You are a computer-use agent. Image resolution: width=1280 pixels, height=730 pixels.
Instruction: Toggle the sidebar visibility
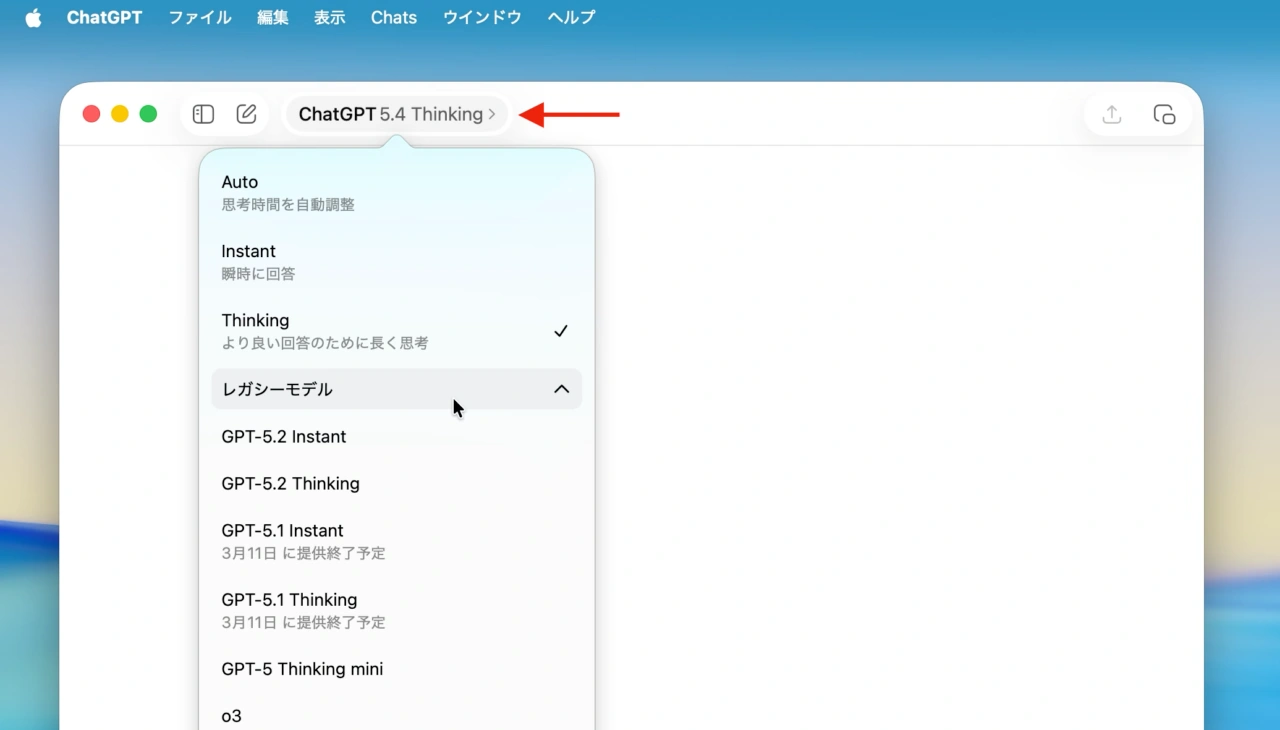tap(202, 114)
